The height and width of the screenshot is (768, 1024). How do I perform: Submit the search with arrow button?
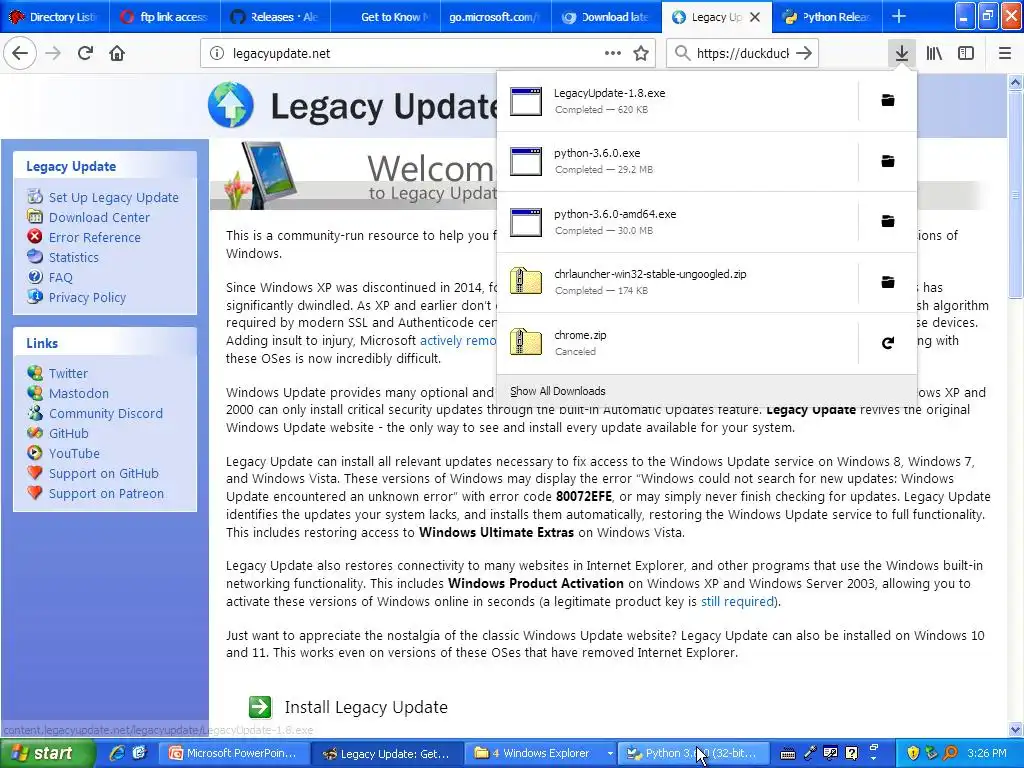pyautogui.click(x=804, y=54)
